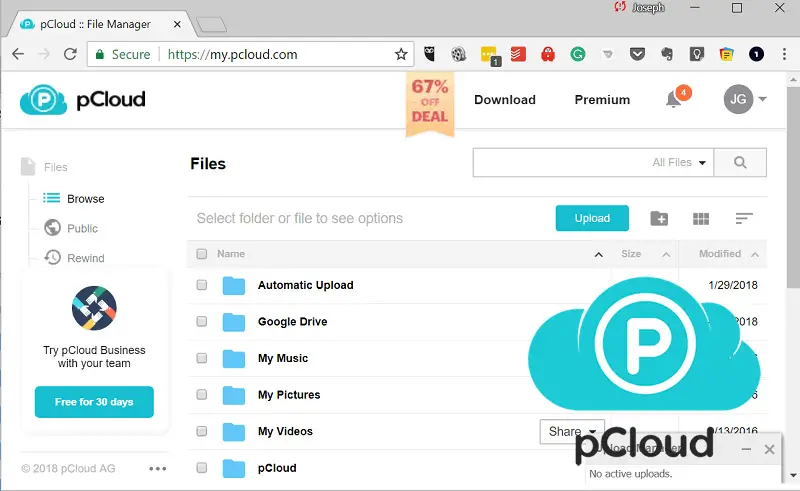This screenshot has height=491, width=800.
Task: Check the Automatic Upload row checkbox
Action: [x=202, y=285]
